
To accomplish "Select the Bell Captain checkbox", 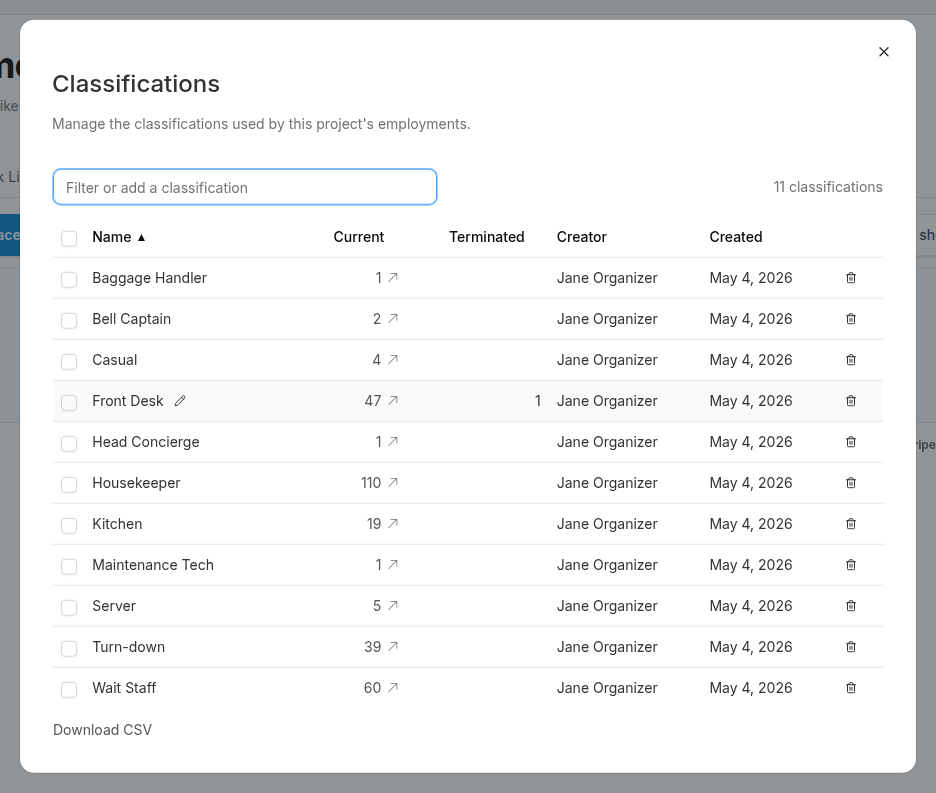I will point(69,321).
